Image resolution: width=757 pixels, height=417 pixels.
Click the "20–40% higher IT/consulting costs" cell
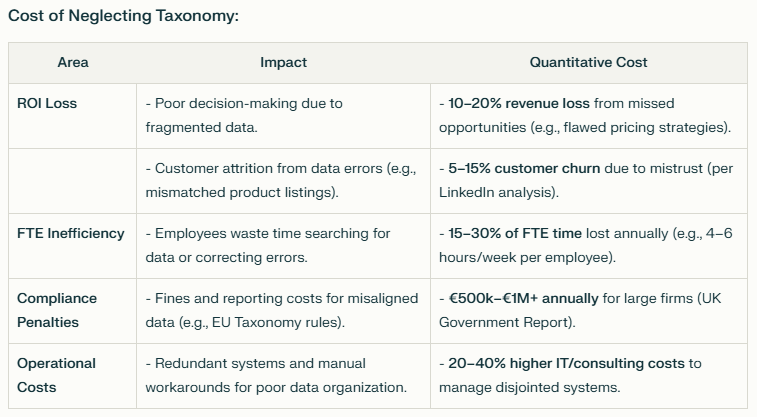(562, 363)
